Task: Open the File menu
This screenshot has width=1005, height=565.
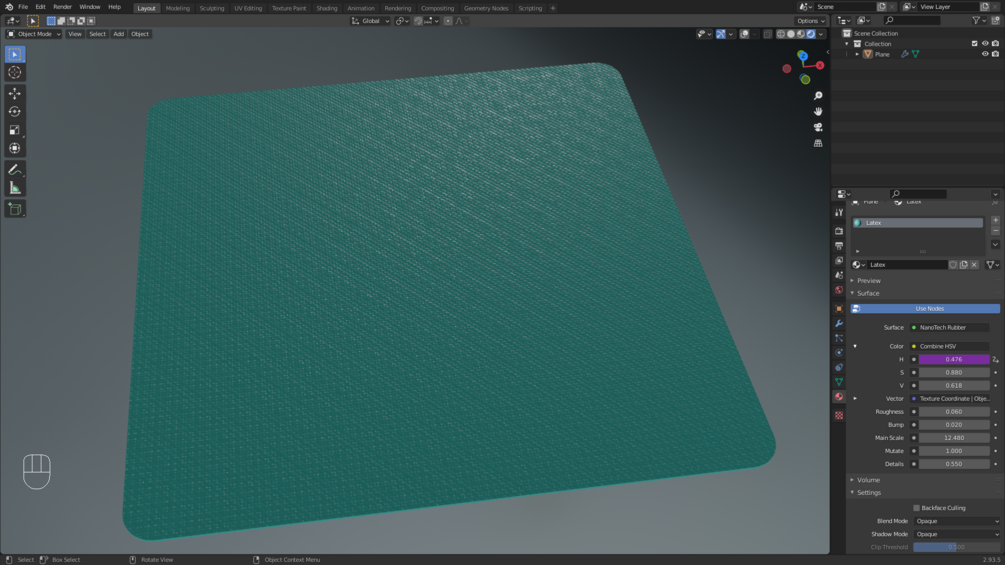Action: [x=22, y=7]
